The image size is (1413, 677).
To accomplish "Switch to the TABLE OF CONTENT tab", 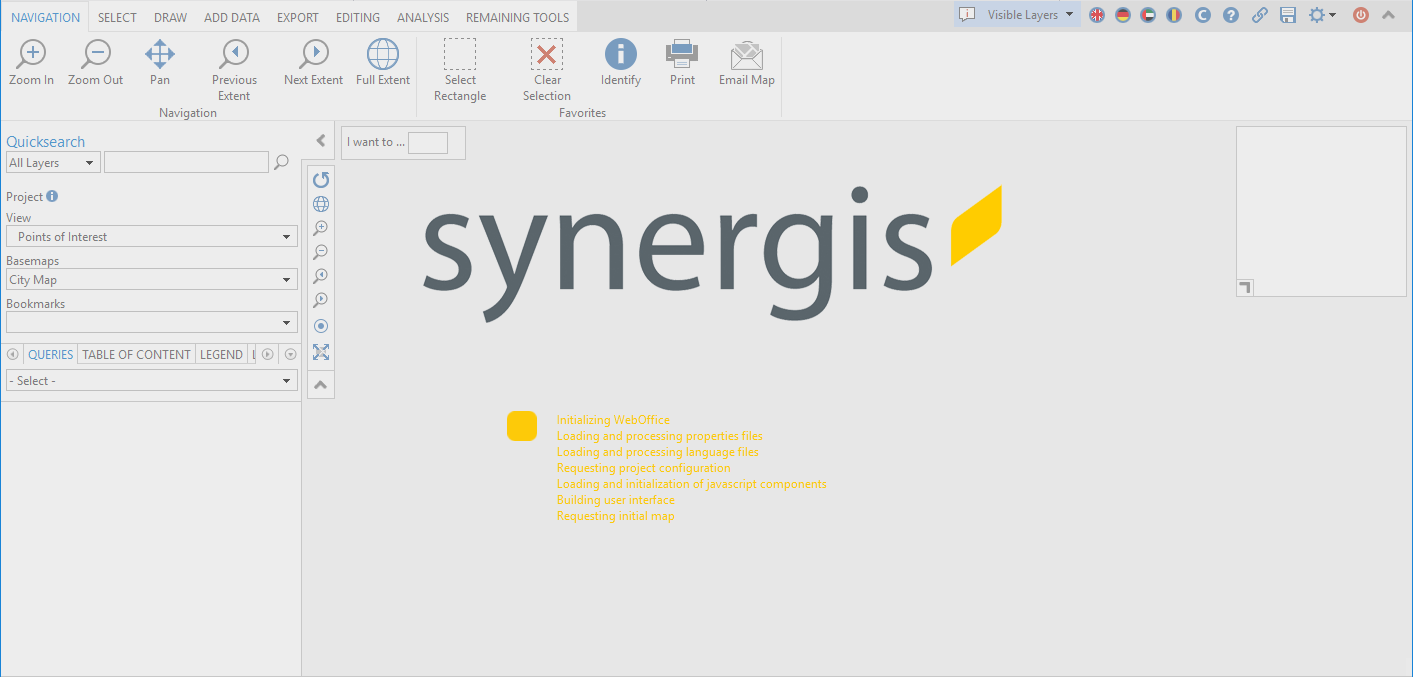I will pos(135,354).
